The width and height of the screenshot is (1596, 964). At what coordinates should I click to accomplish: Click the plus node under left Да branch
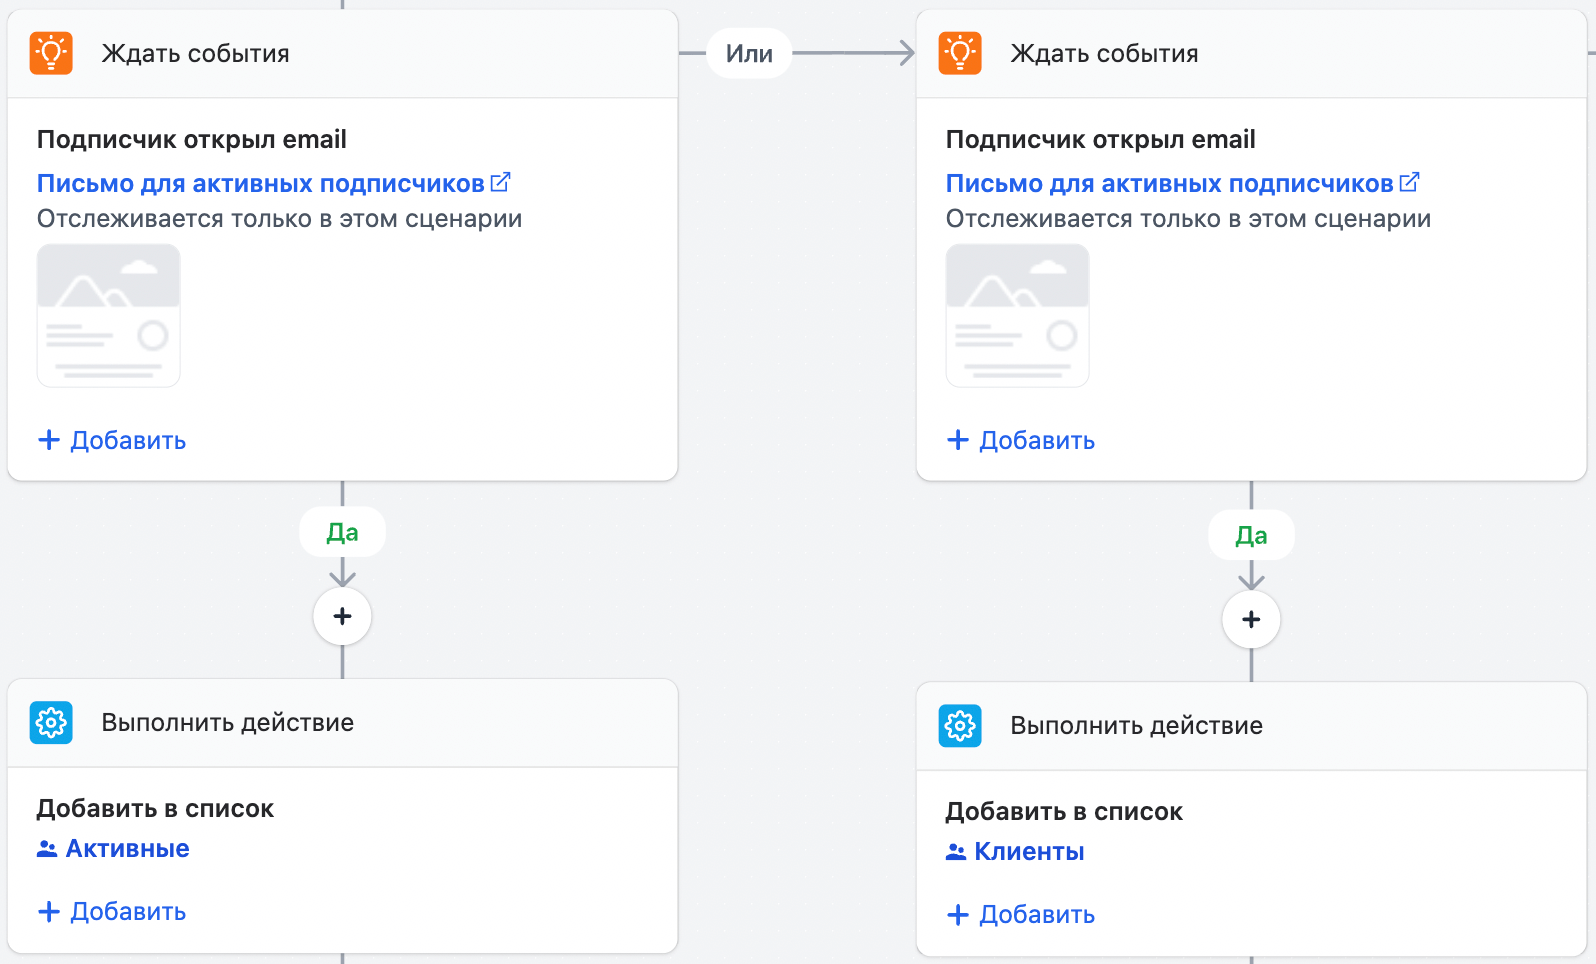[342, 616]
